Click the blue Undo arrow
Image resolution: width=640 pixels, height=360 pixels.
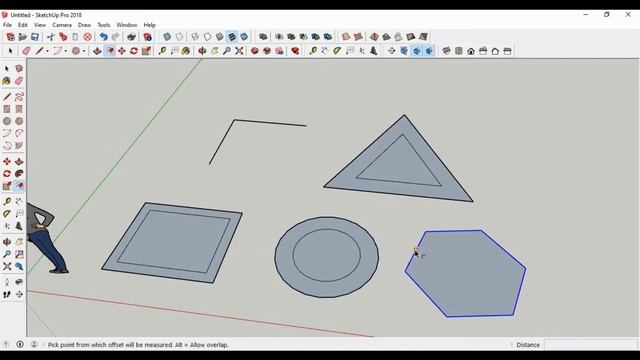(x=104, y=37)
